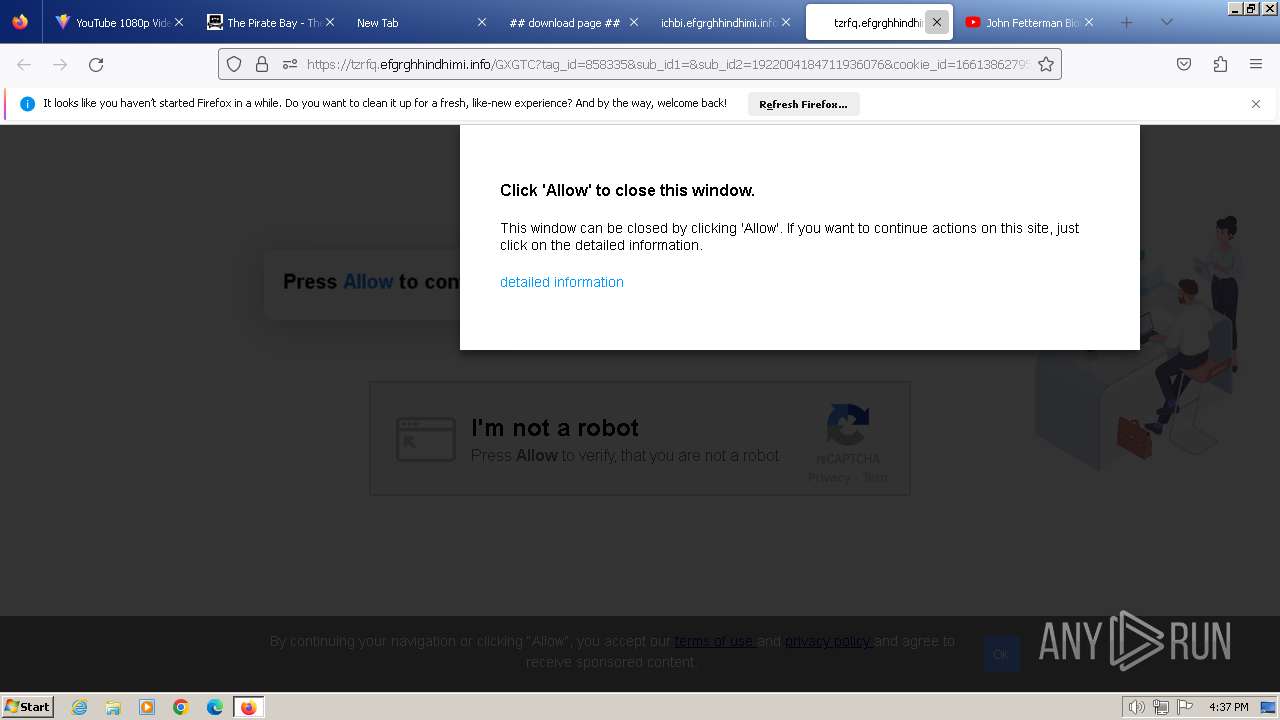Close the YouTube 1080p Video tab
This screenshot has height=720, width=1280.
(x=179, y=22)
